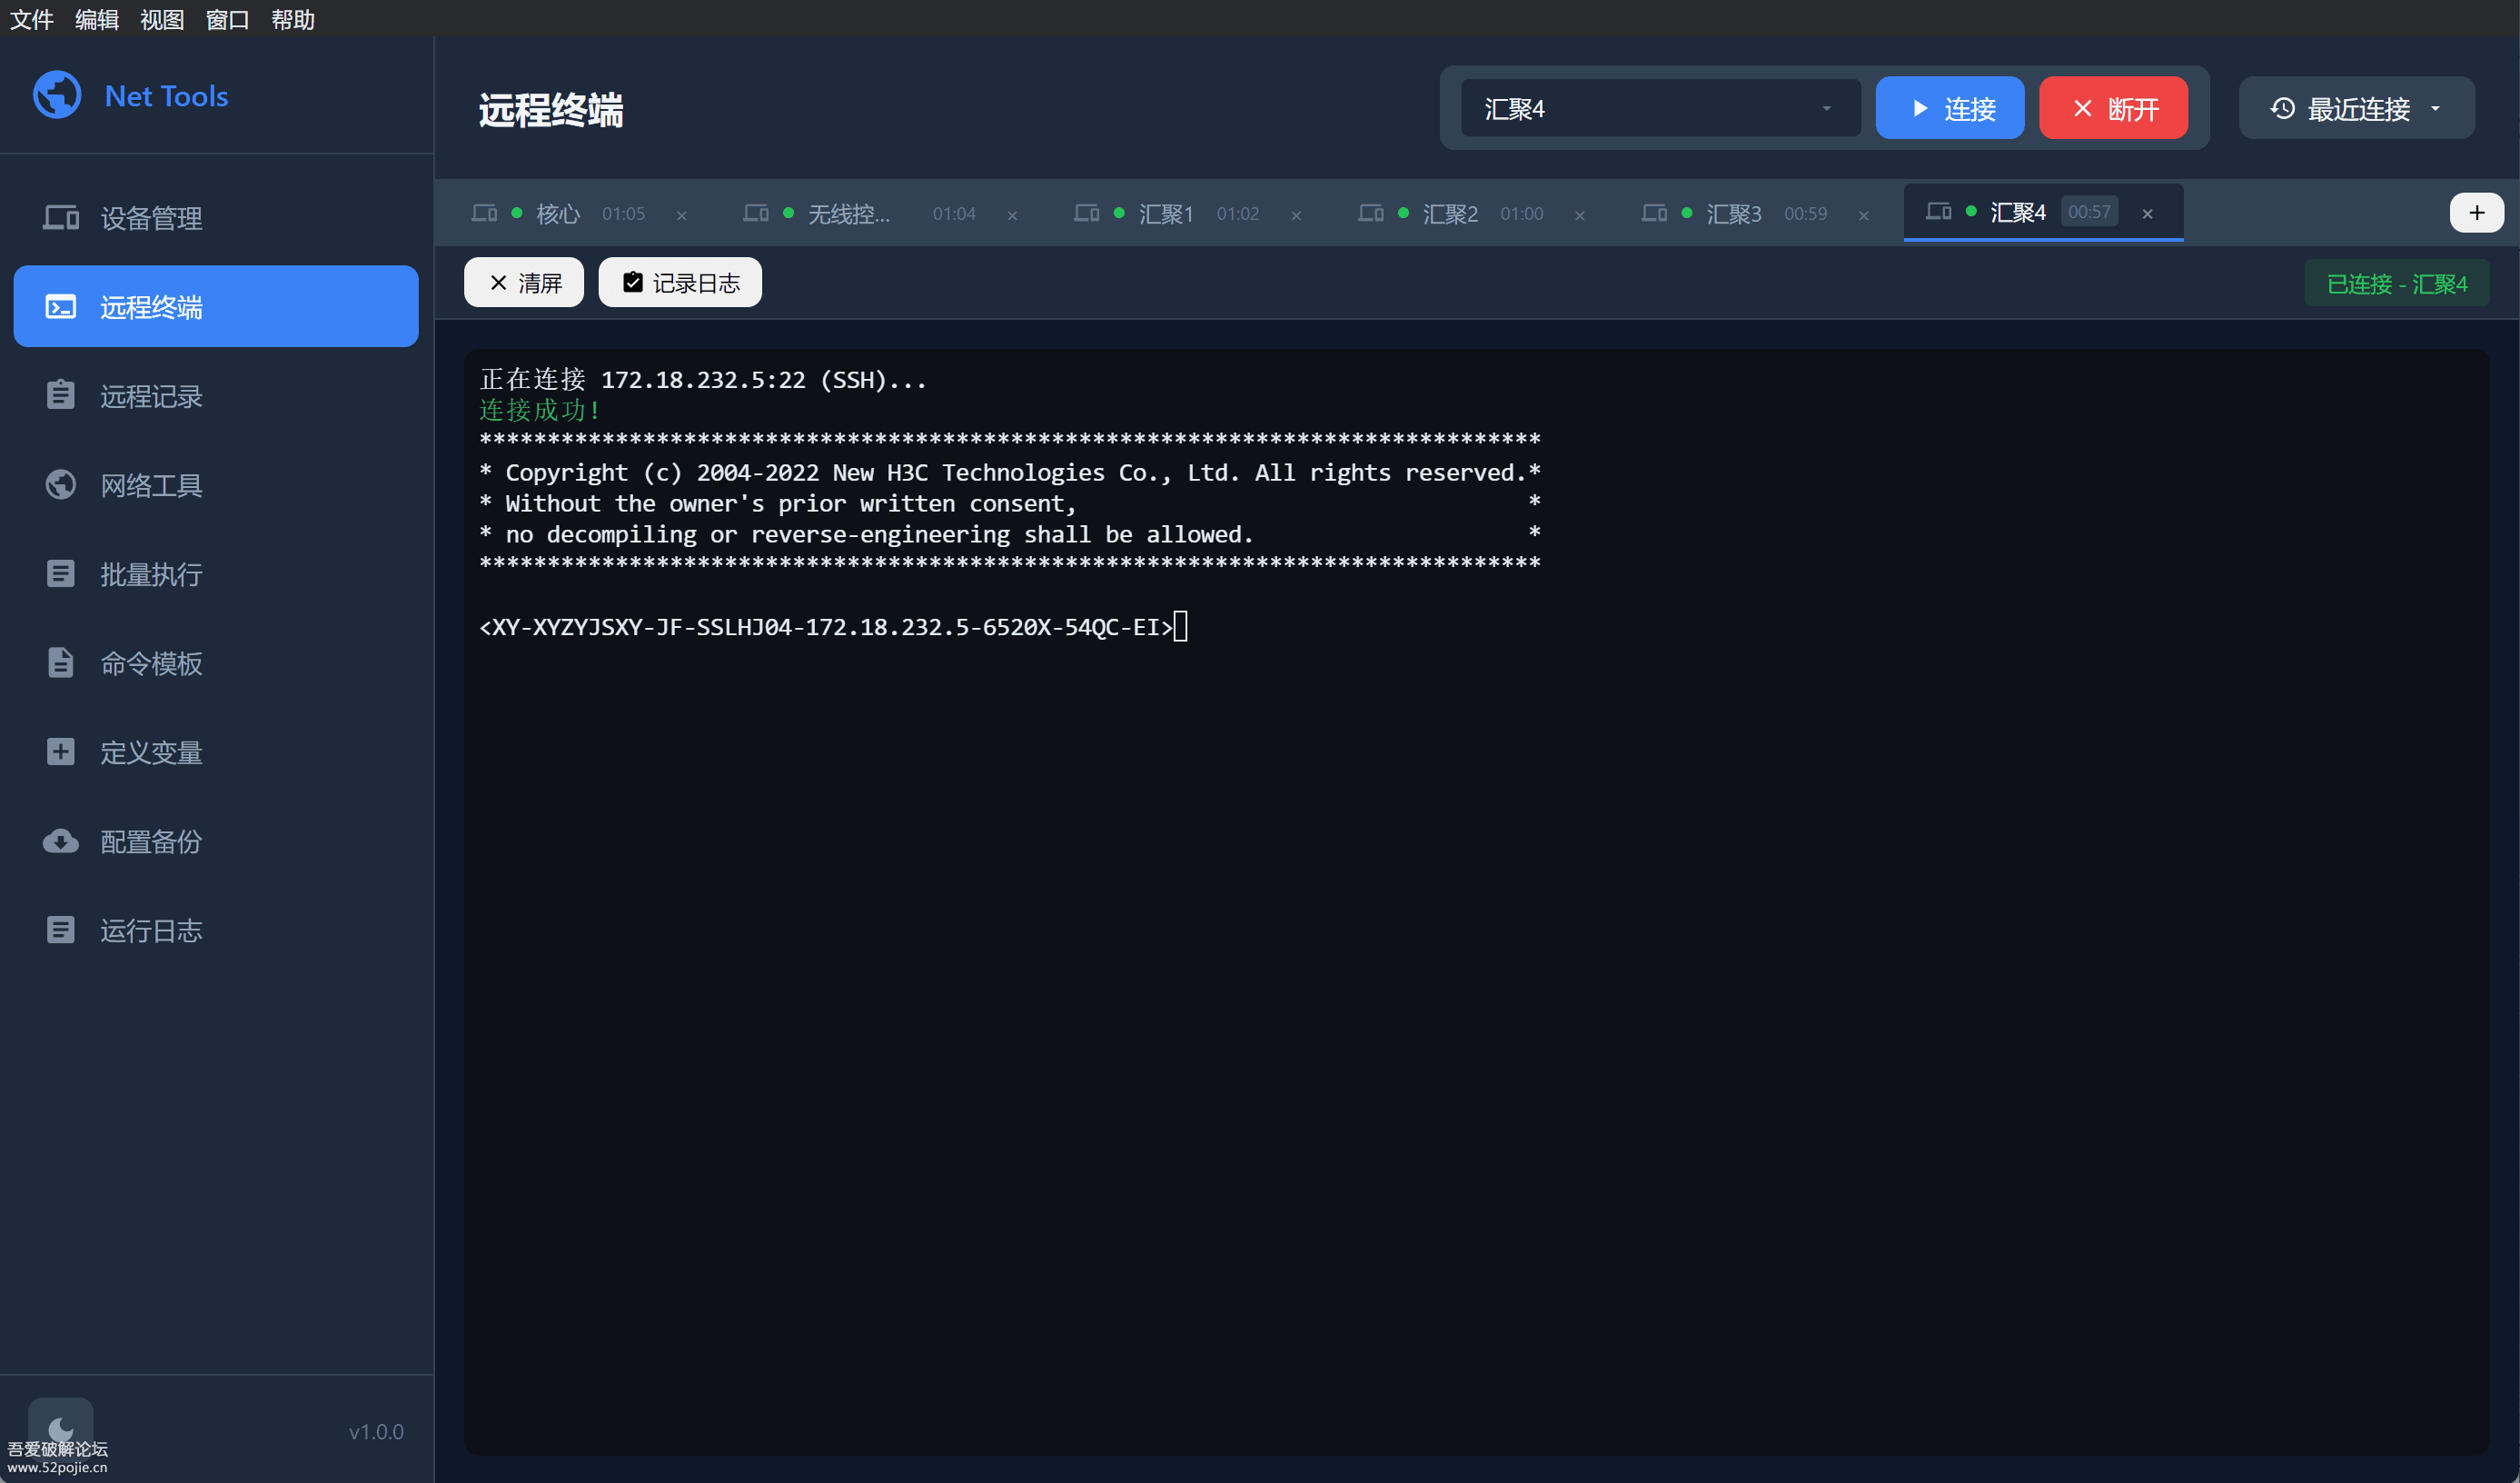Open the 远程记录 remote records section
2520x1483 pixels.
coord(150,396)
